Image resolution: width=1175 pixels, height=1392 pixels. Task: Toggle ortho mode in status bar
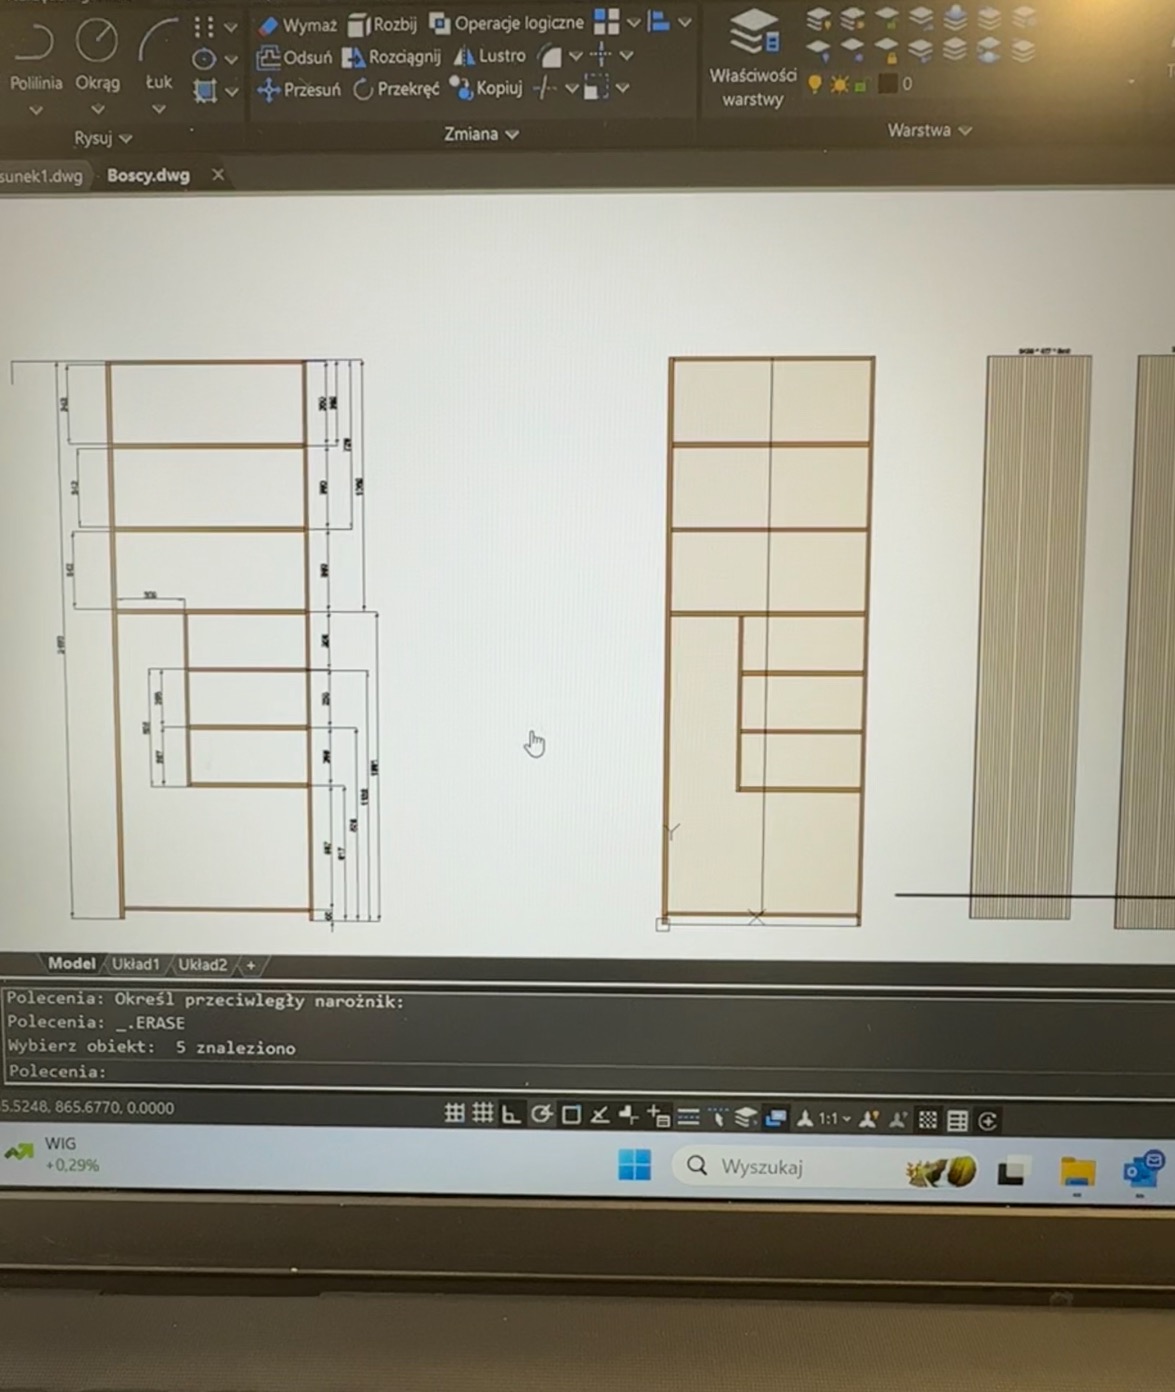coord(511,1115)
